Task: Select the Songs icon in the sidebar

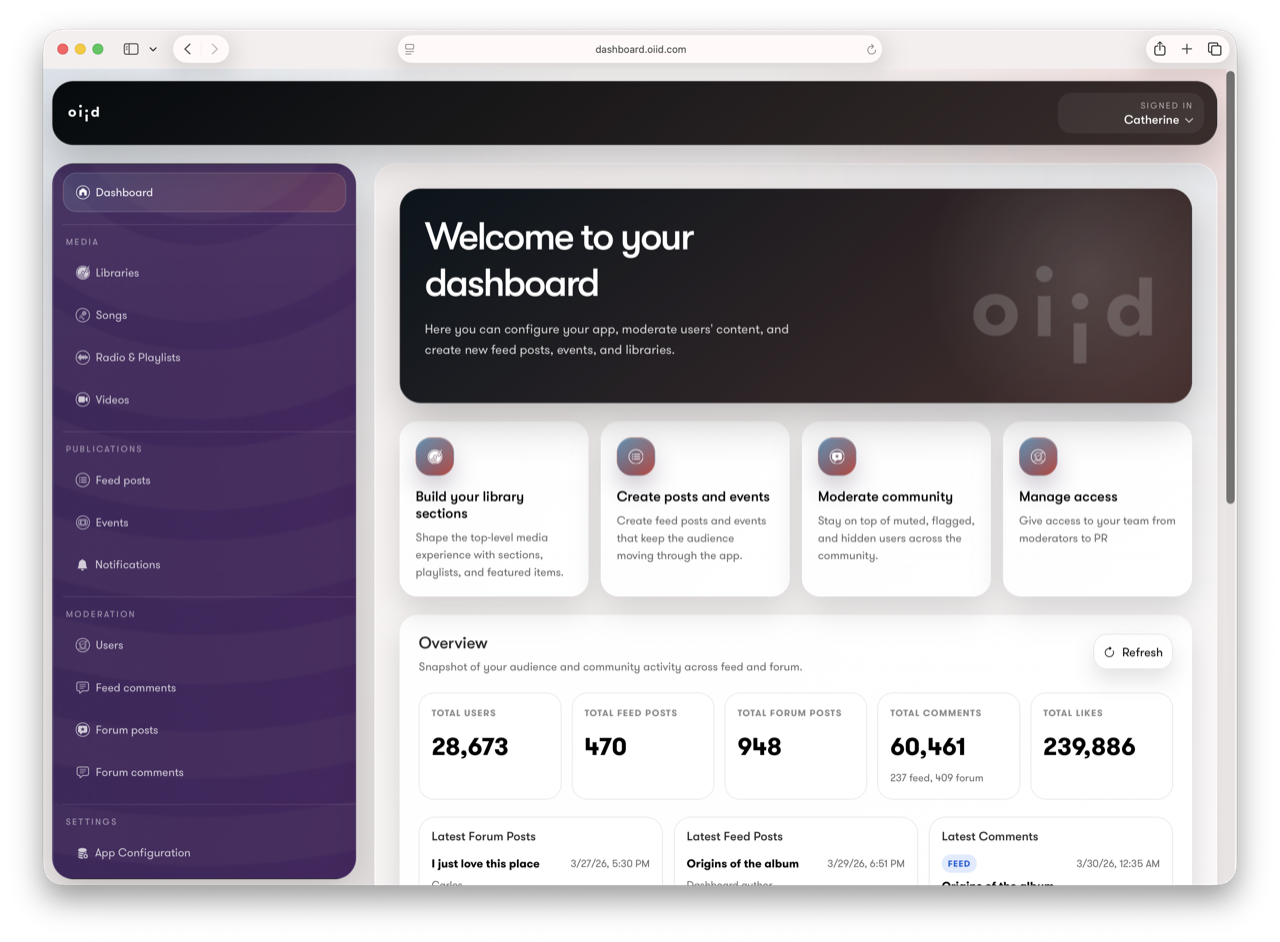Action: pos(82,315)
